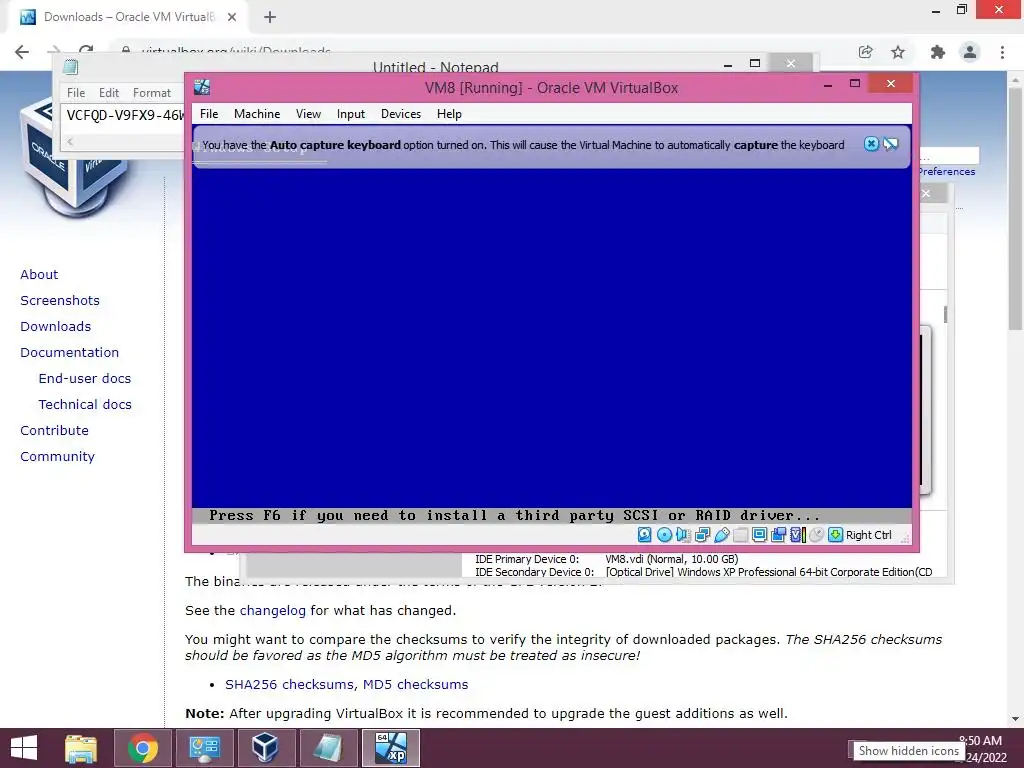Open the Downloads sidebar link
1024x768 pixels.
(x=56, y=327)
